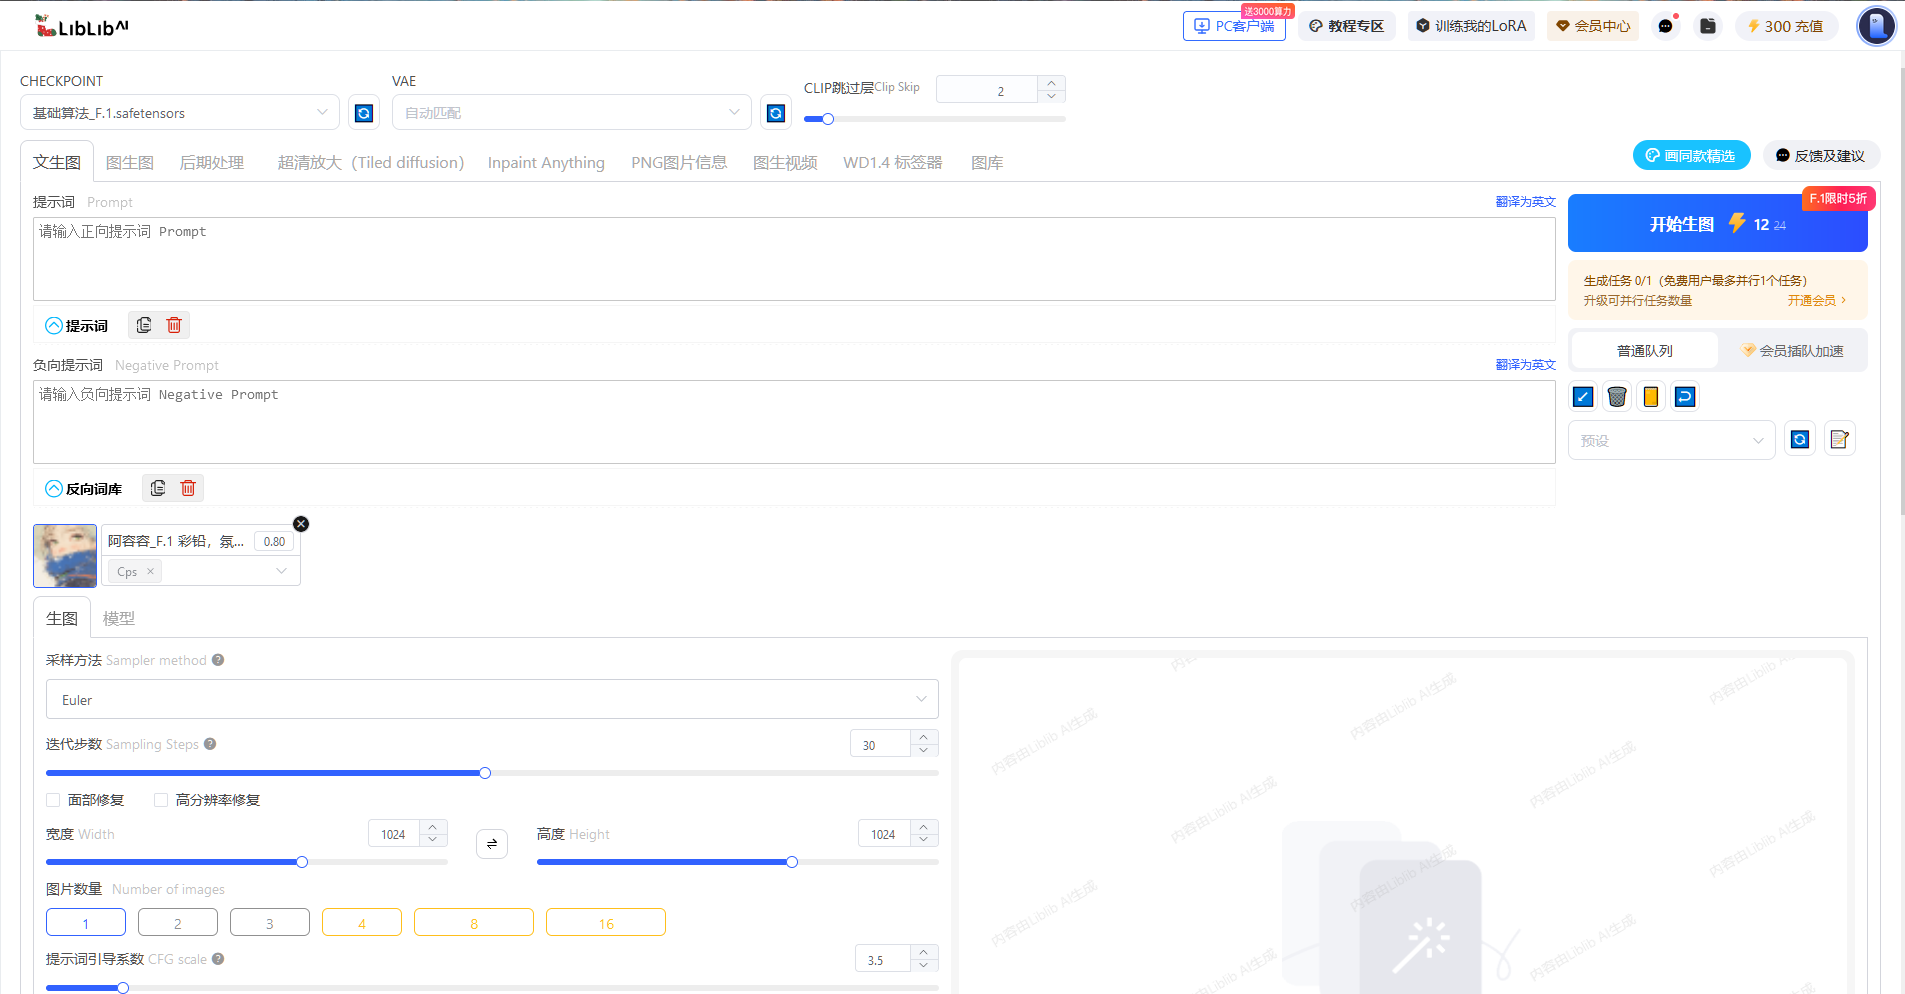Open the Sampler method dropdown showing Euler
The image size is (1905, 994).
(492, 698)
